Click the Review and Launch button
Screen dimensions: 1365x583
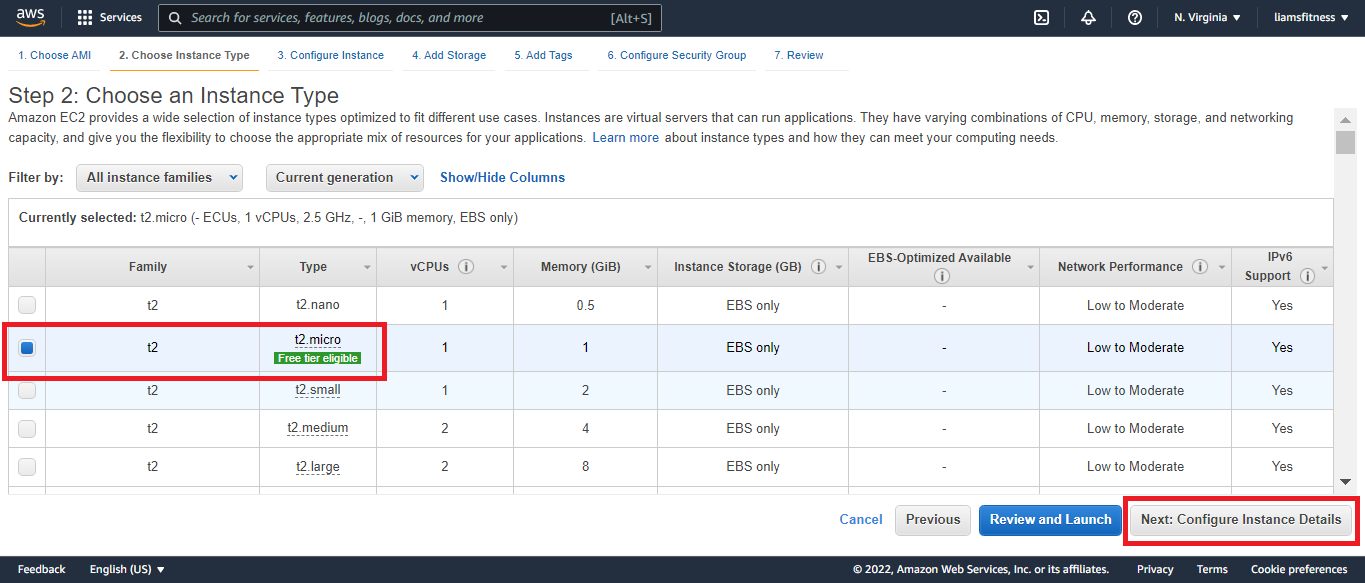pyautogui.click(x=1050, y=519)
